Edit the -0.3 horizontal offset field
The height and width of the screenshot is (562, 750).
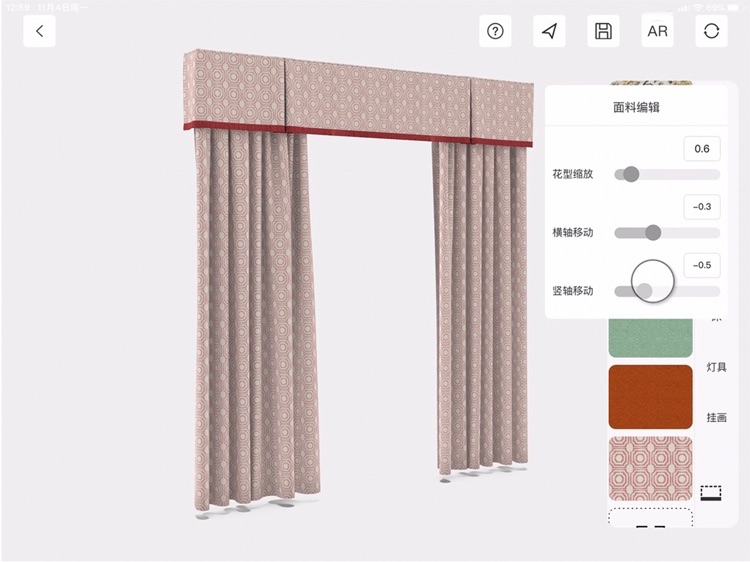702,207
